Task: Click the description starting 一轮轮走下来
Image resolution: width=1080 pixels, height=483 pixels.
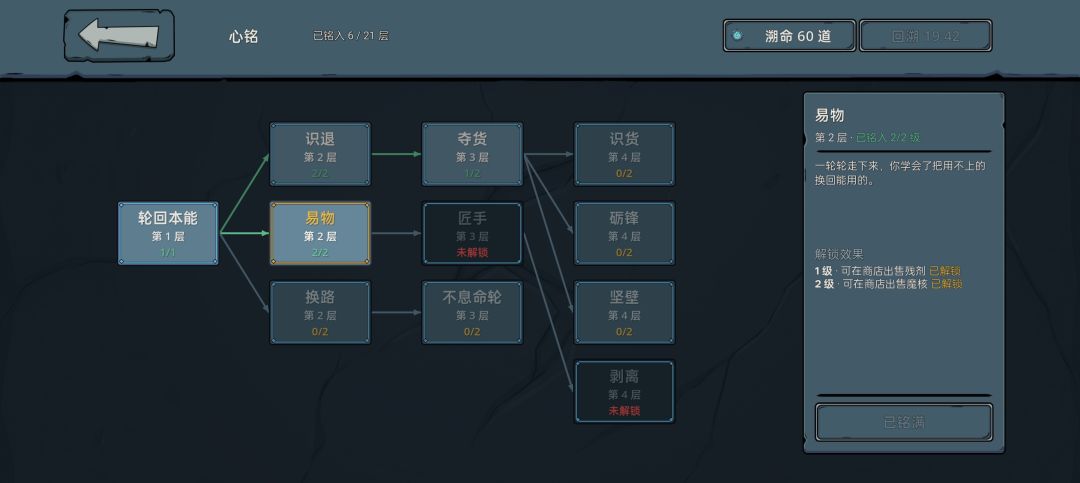Action: point(901,173)
